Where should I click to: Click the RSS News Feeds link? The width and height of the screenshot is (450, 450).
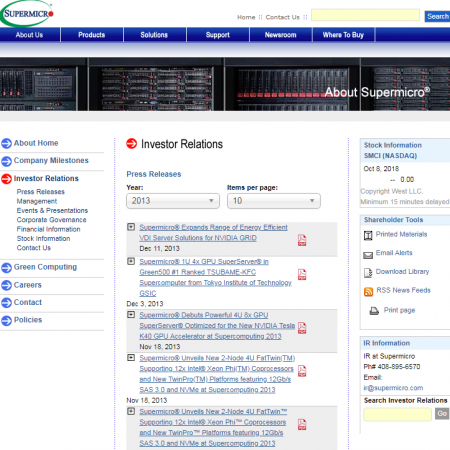click(x=403, y=290)
